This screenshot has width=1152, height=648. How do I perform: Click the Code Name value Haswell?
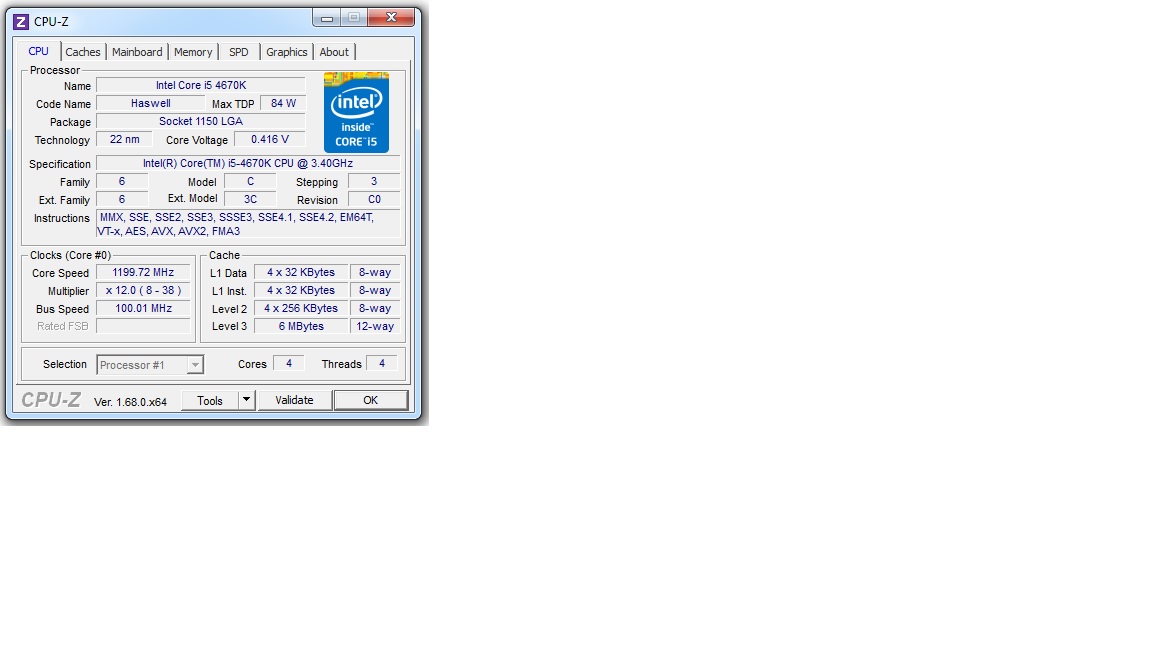[x=151, y=104]
